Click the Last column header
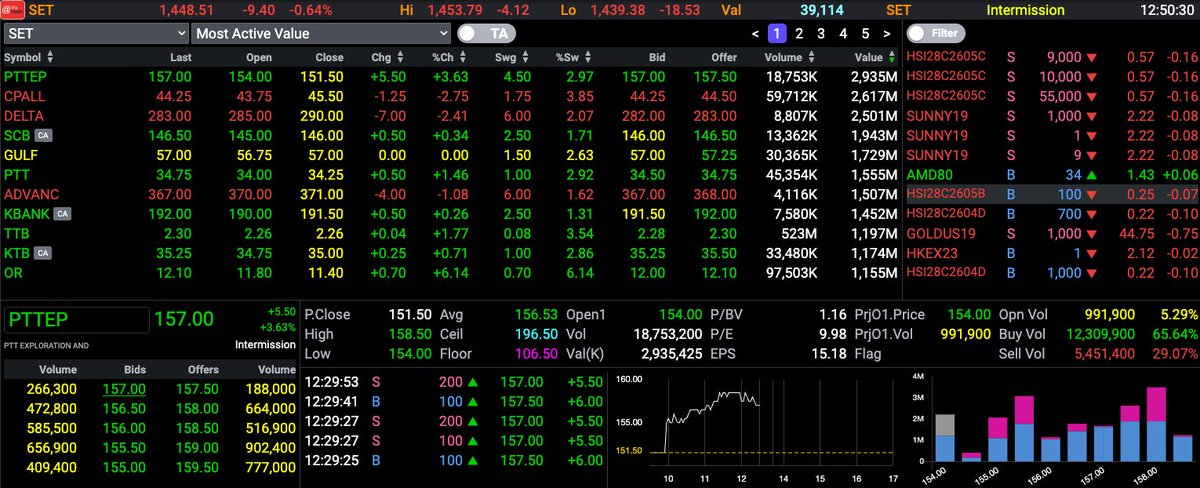This screenshot has height=488, width=1200. click(x=179, y=57)
